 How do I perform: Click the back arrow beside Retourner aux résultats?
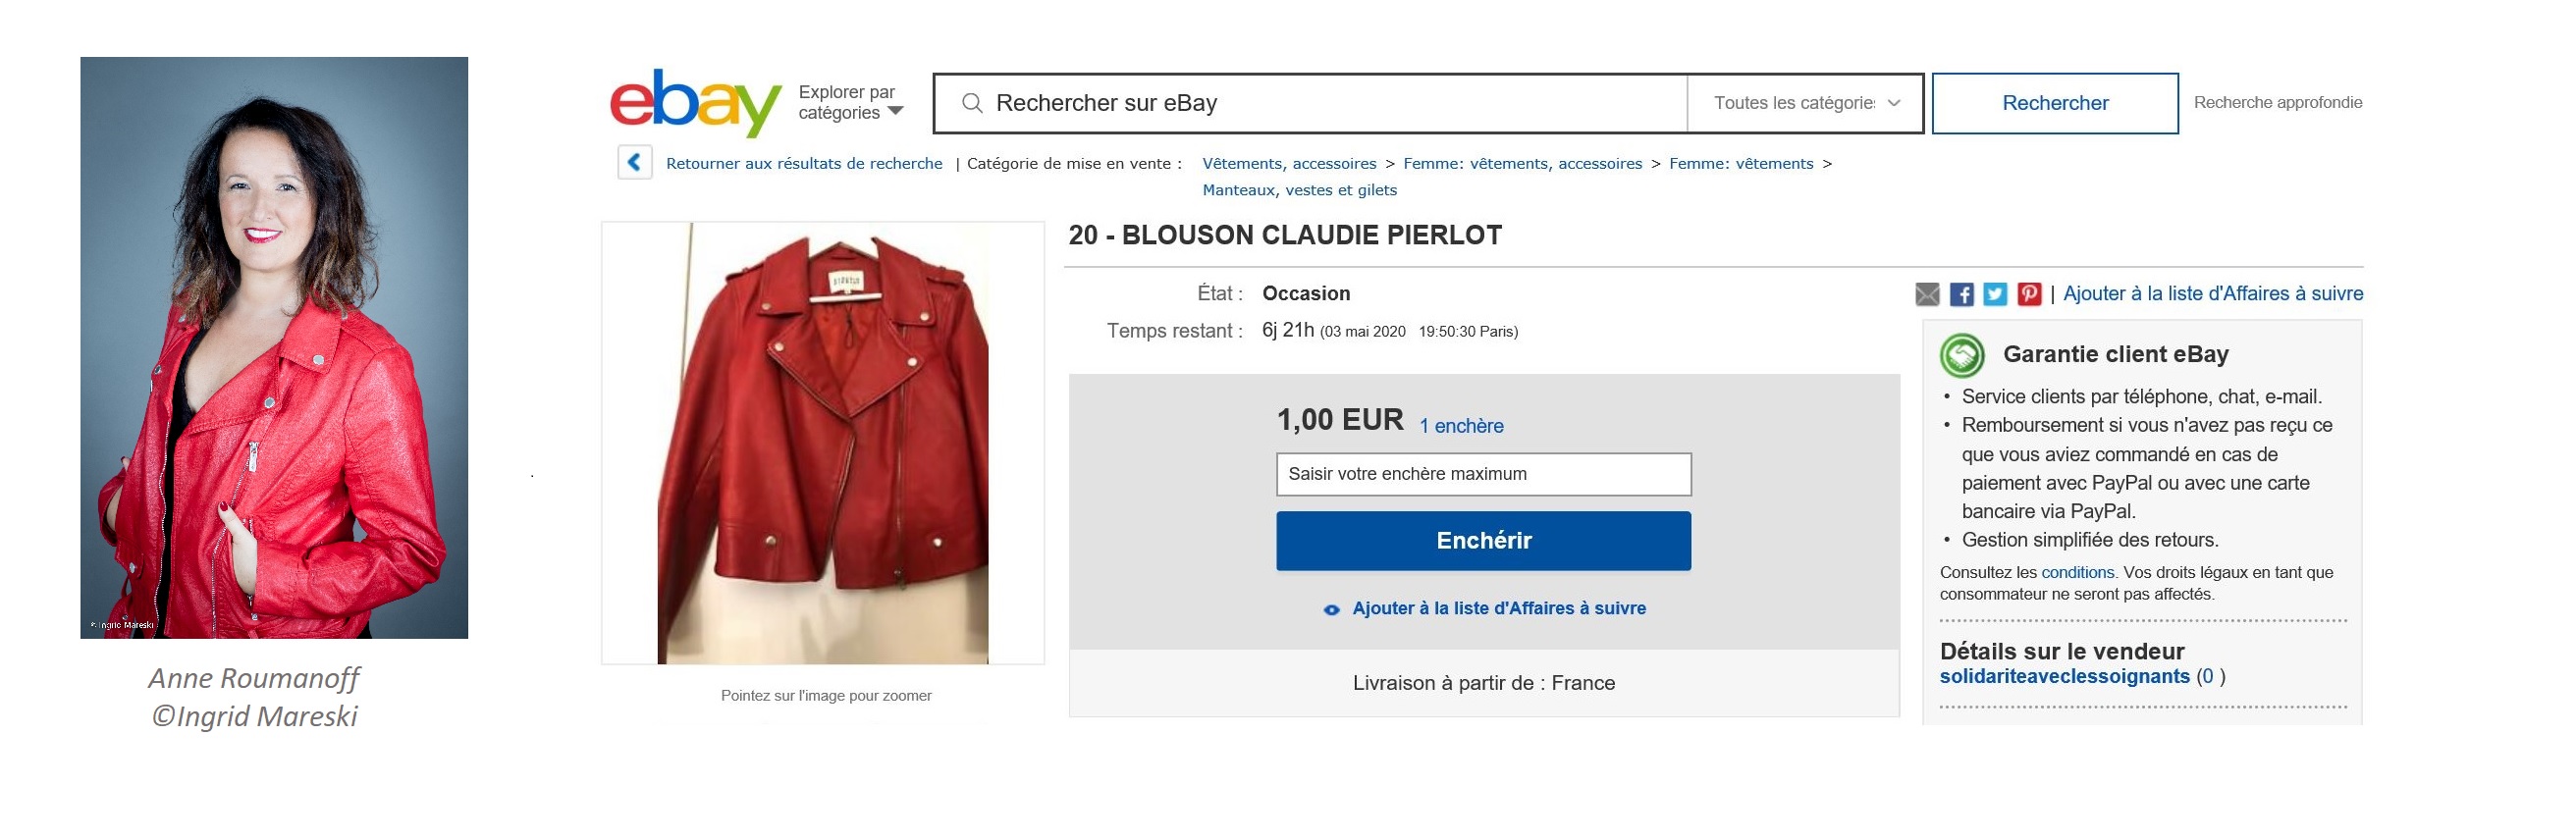coord(635,162)
